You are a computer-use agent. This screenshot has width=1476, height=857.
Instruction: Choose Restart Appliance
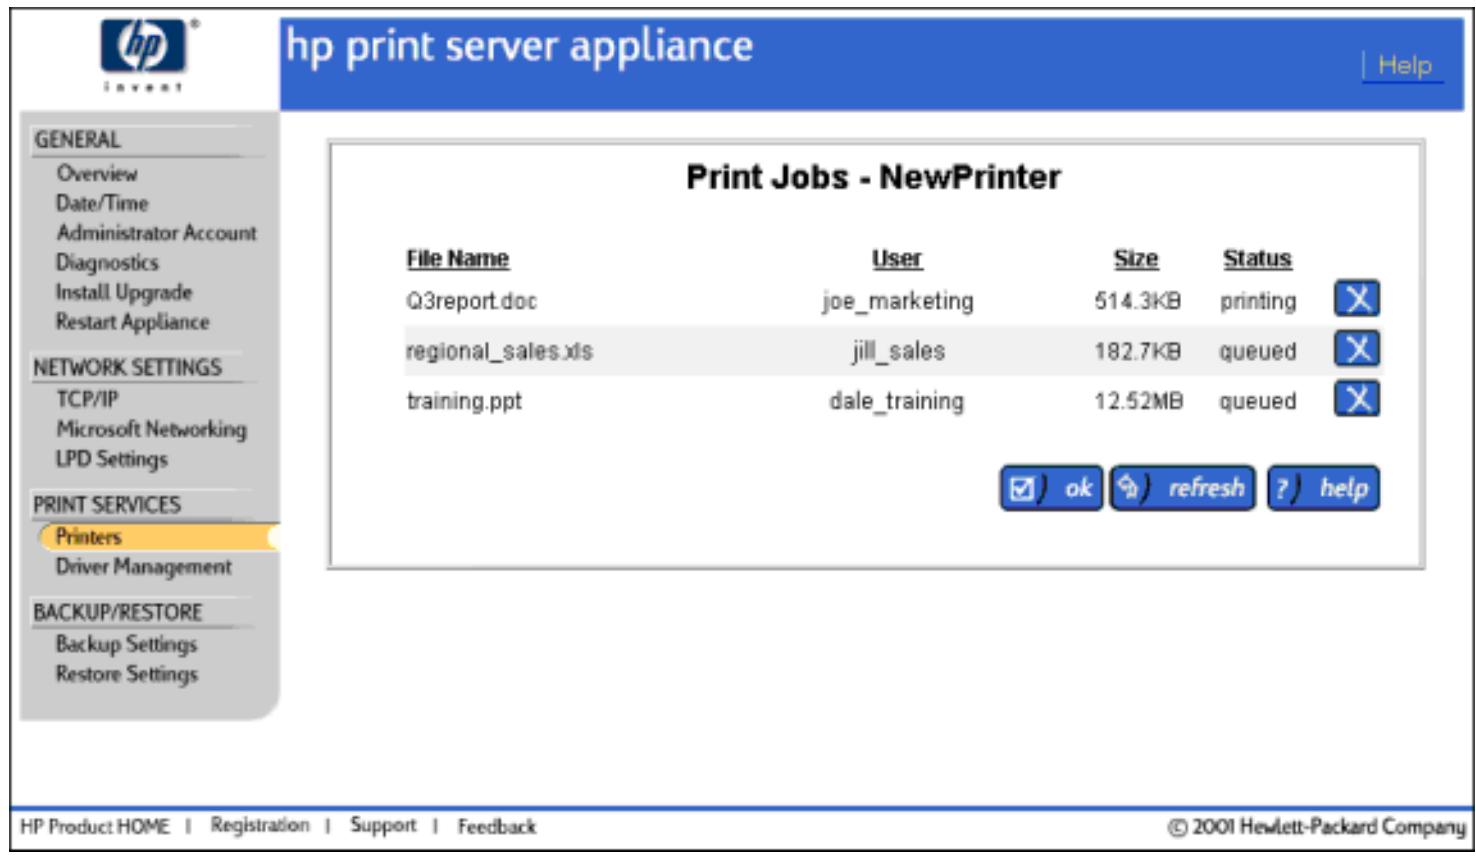click(133, 322)
